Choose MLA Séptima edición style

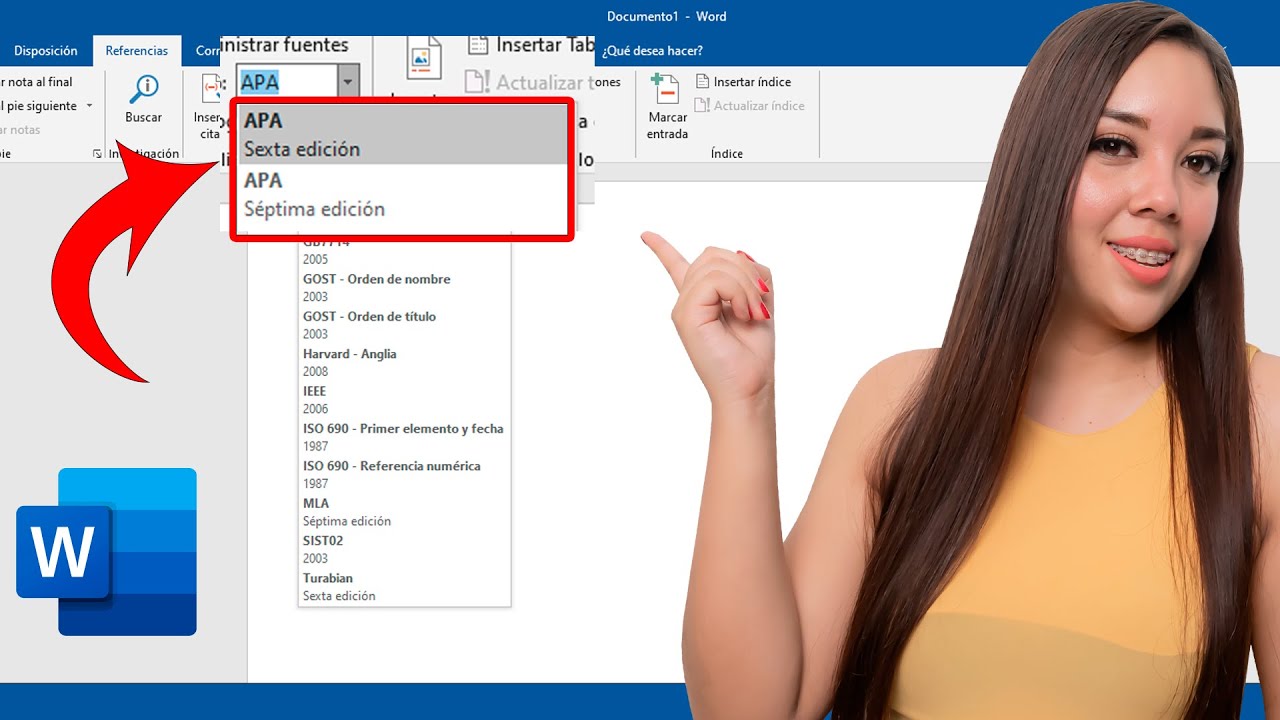coord(404,512)
